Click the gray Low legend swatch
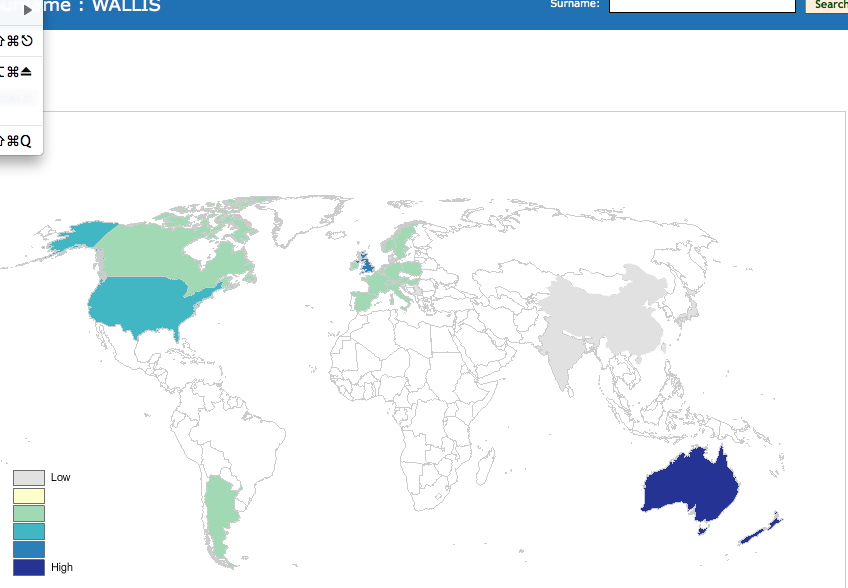The image size is (848, 588). (29, 478)
